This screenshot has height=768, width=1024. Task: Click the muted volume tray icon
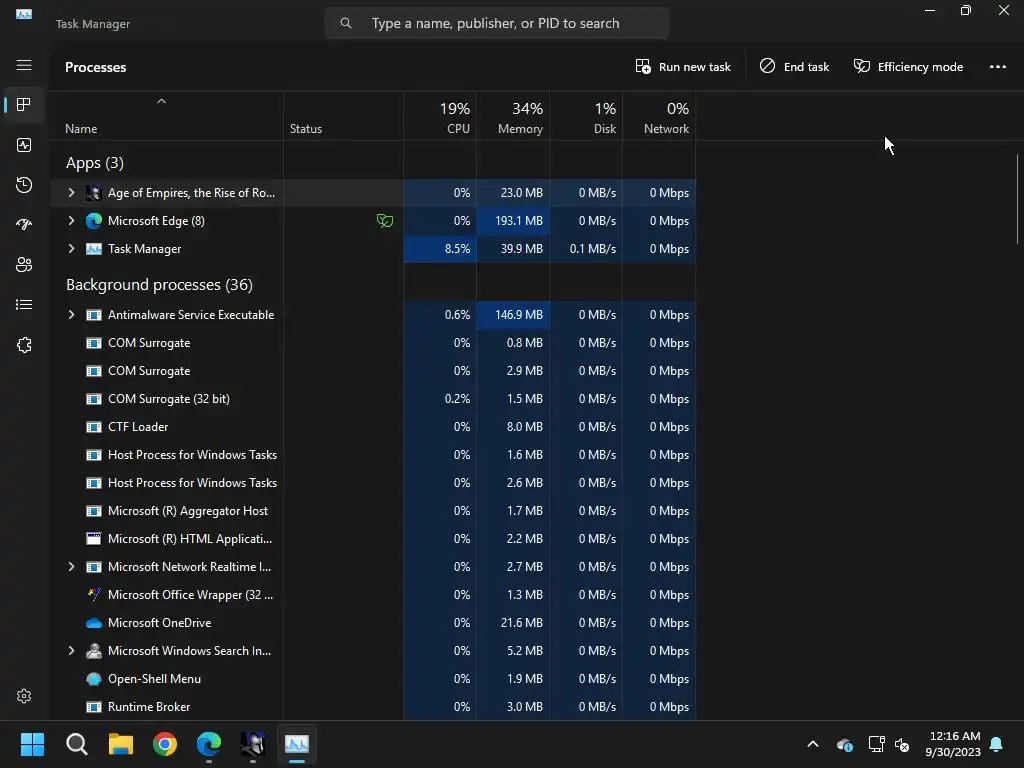pos(902,744)
